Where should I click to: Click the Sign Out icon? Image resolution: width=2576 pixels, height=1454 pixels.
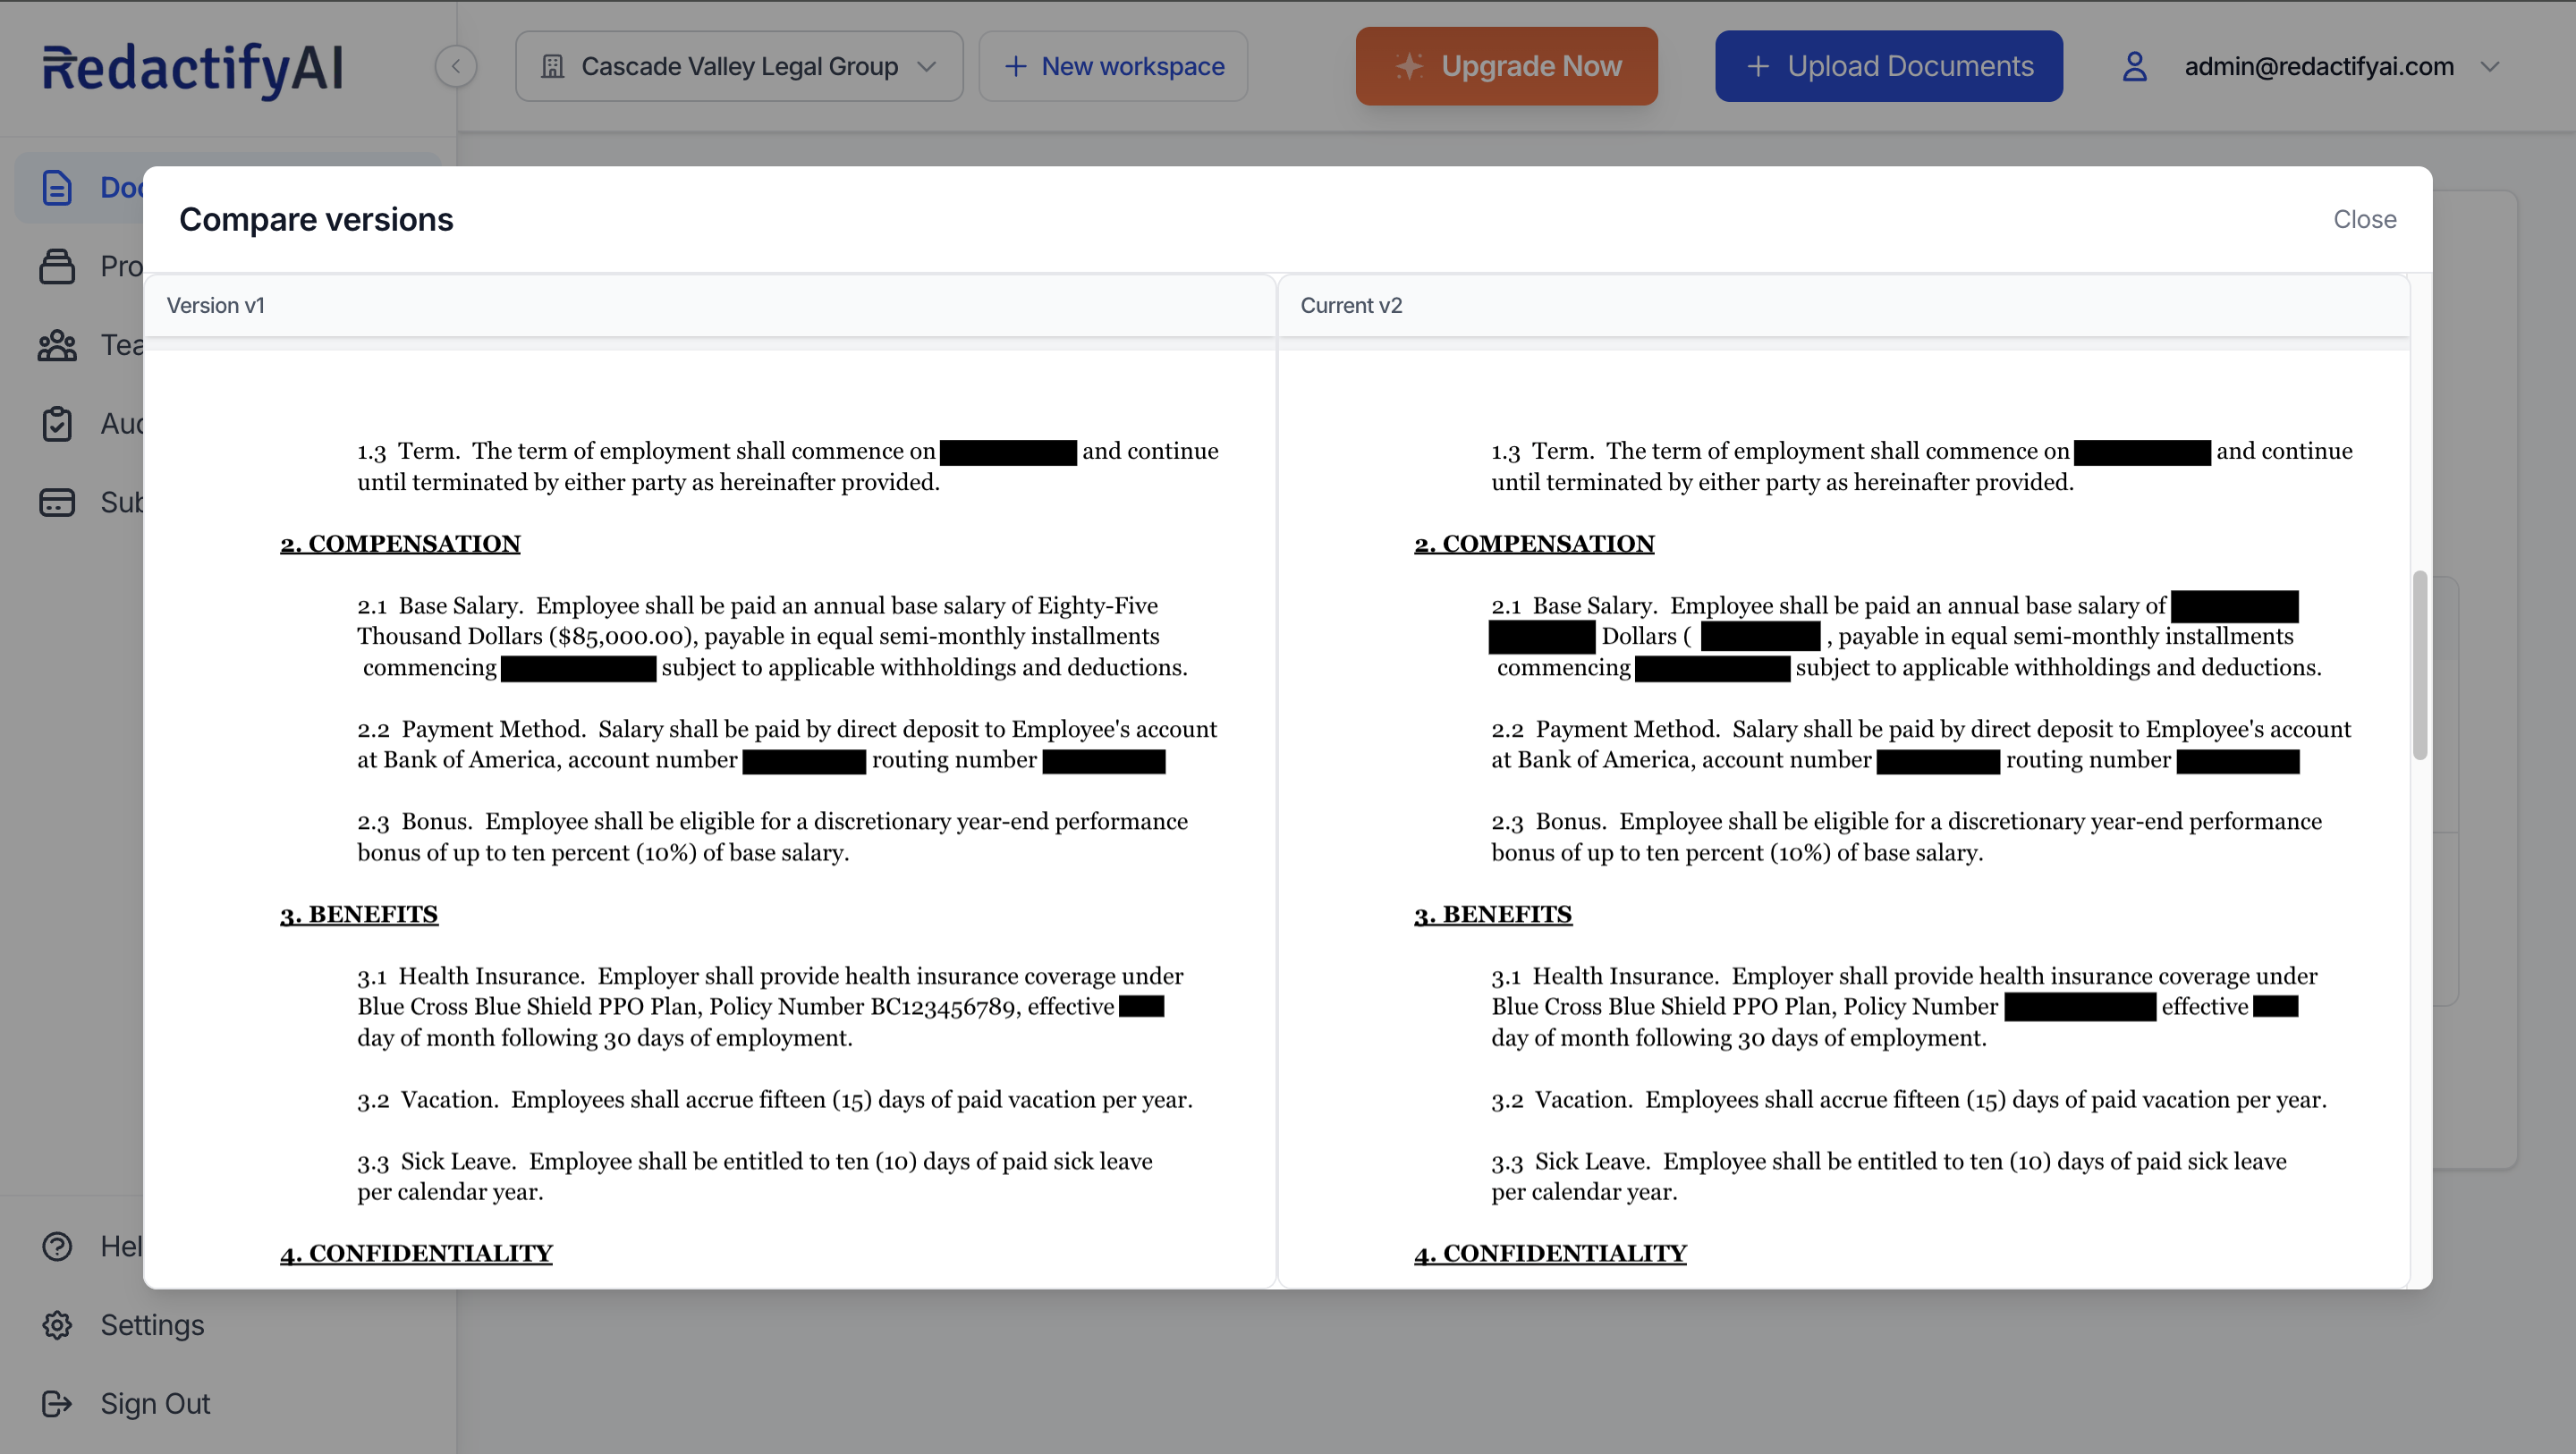[x=57, y=1404]
